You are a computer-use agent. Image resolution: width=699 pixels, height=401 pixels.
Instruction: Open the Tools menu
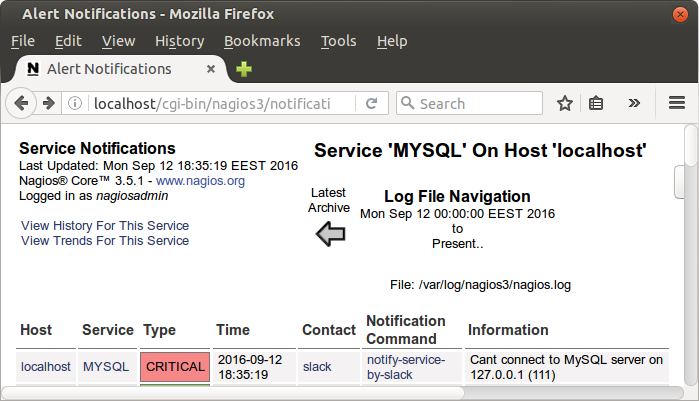point(338,41)
